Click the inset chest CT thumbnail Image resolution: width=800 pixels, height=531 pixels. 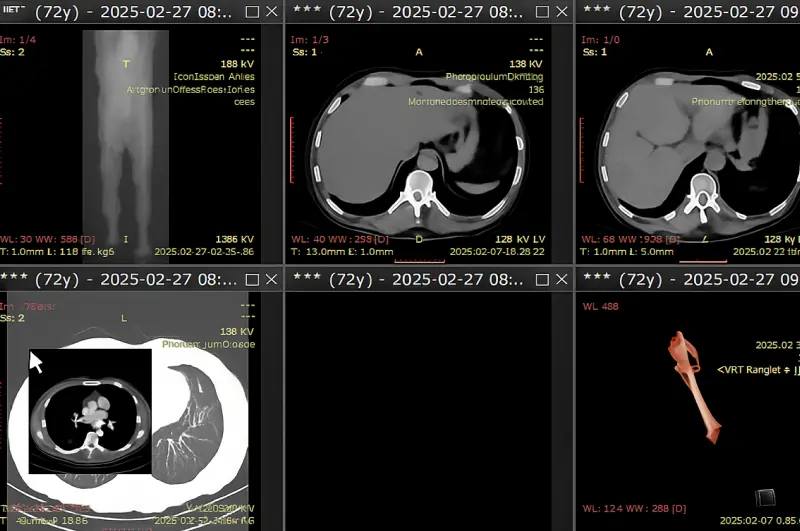(x=90, y=411)
